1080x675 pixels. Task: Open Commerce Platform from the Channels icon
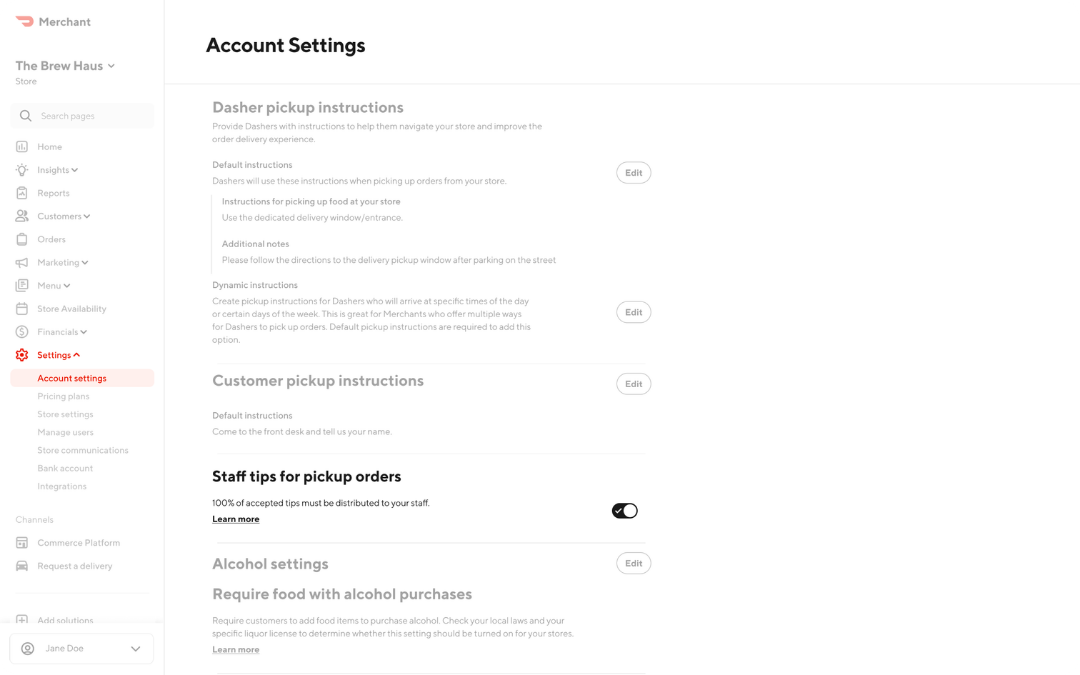tap(22, 542)
